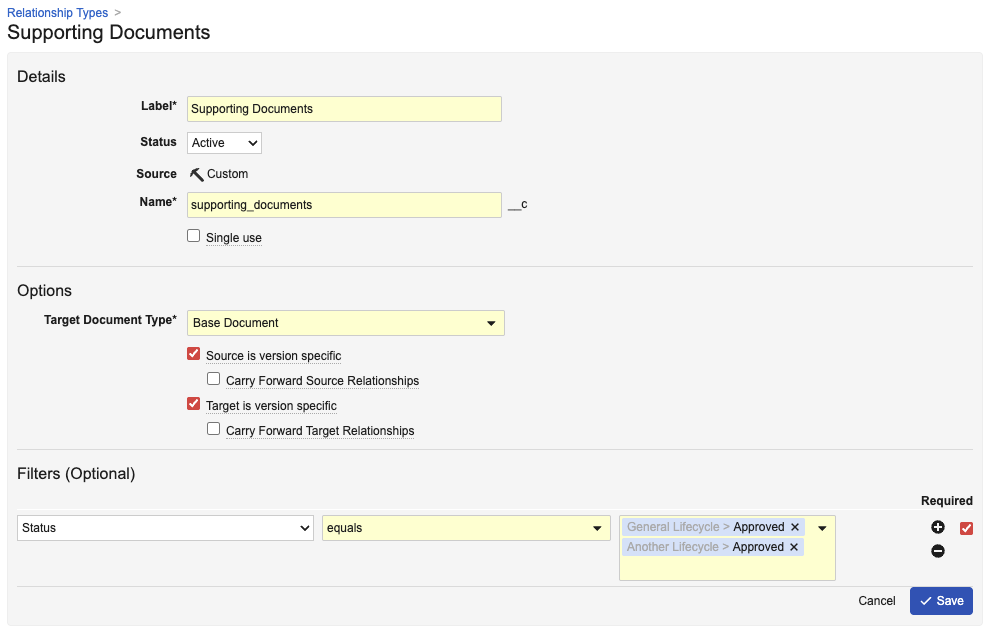990x634 pixels.
Task: Remove General Lifecycle Approved tag
Action: [795, 527]
